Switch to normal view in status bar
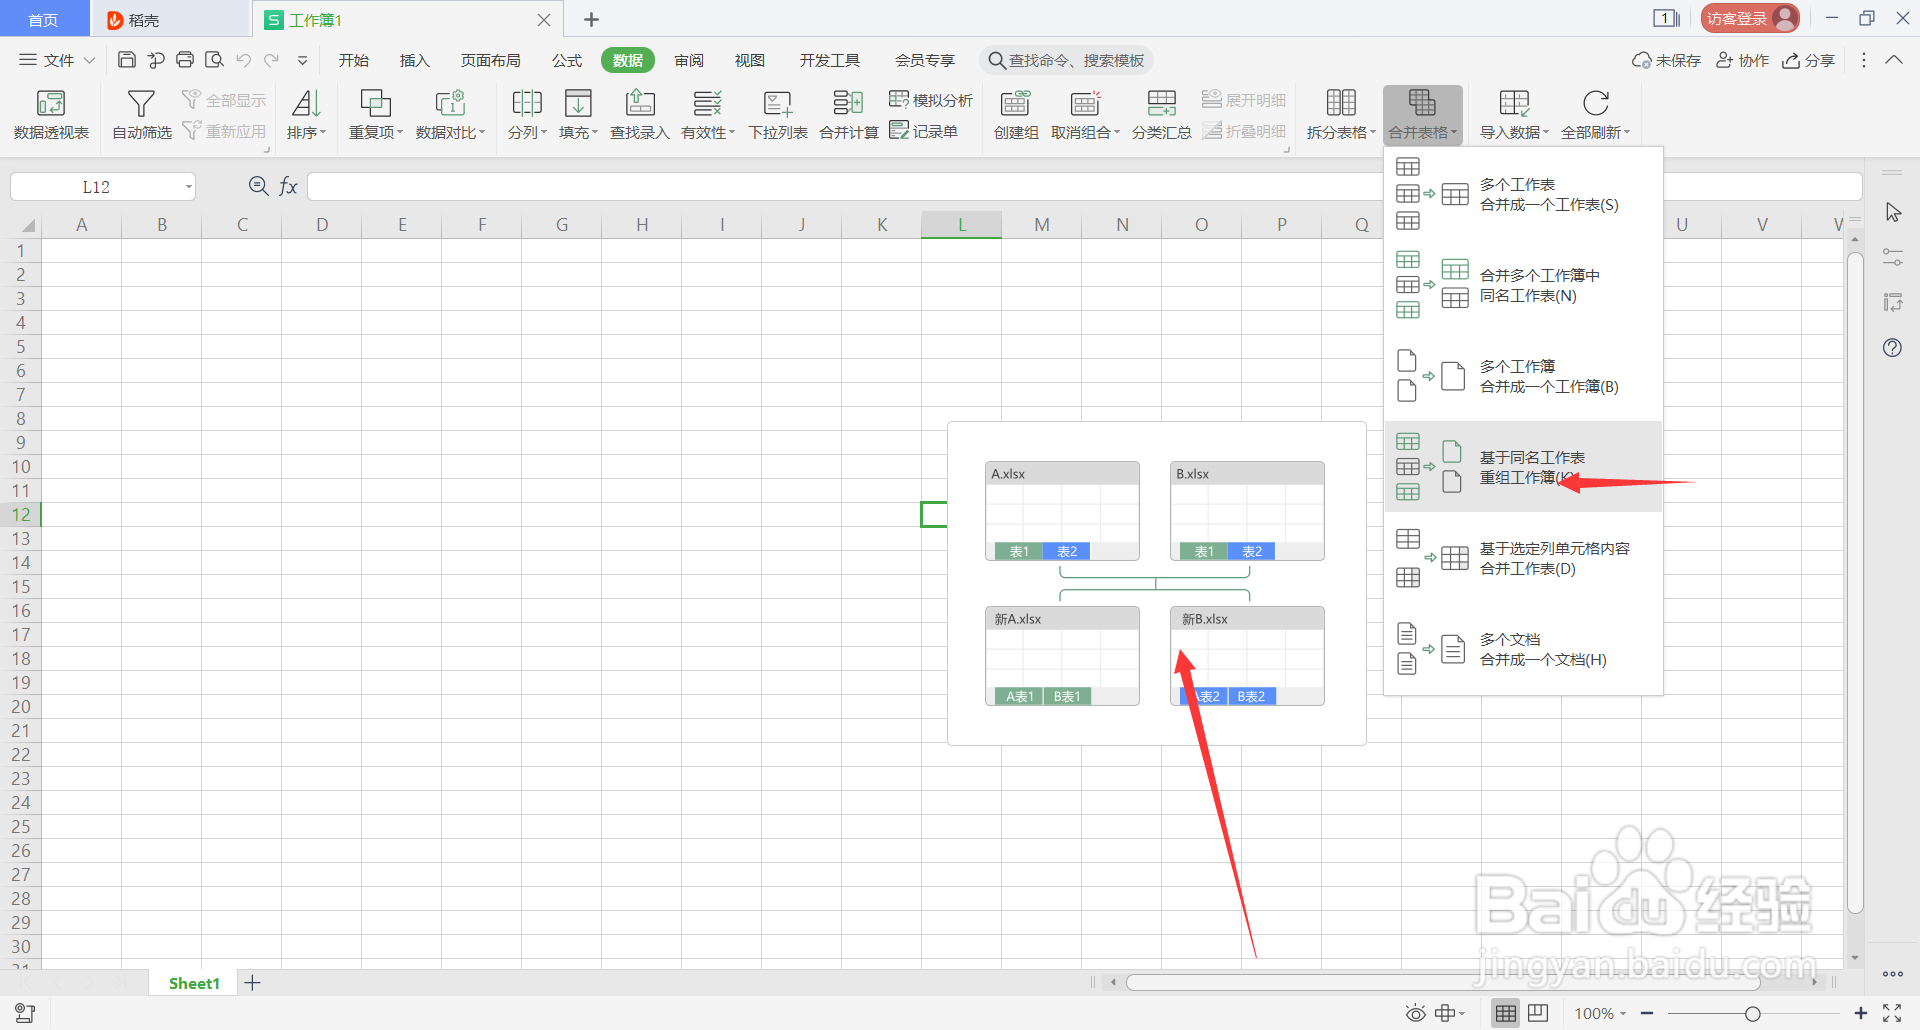Viewport: 1920px width, 1030px height. coord(1506,1013)
